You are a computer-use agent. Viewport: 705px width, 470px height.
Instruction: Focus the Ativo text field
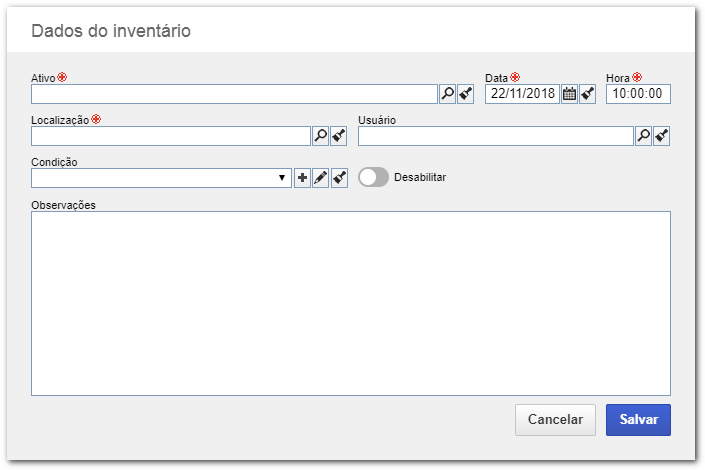(234, 94)
